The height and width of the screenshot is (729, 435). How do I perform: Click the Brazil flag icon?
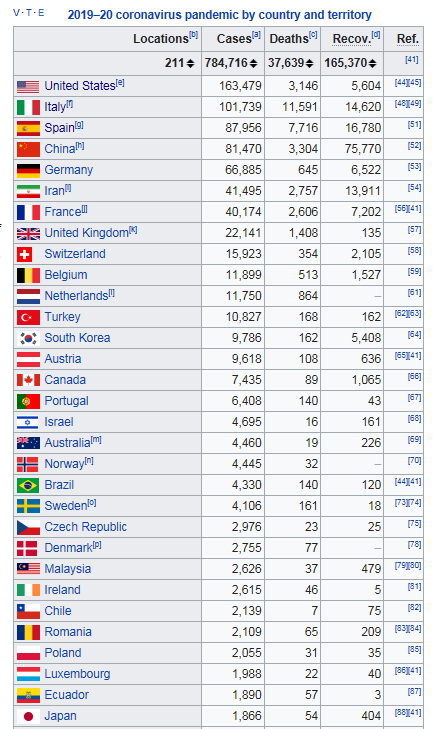coord(28,485)
